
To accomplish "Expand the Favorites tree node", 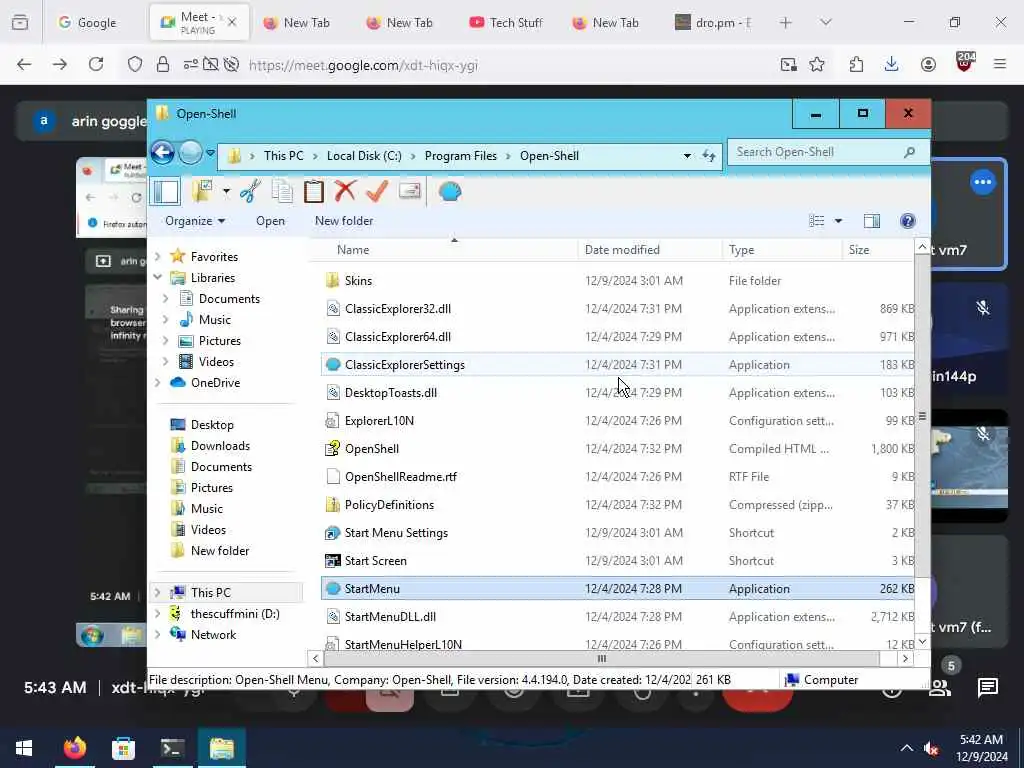I will tap(157, 257).
